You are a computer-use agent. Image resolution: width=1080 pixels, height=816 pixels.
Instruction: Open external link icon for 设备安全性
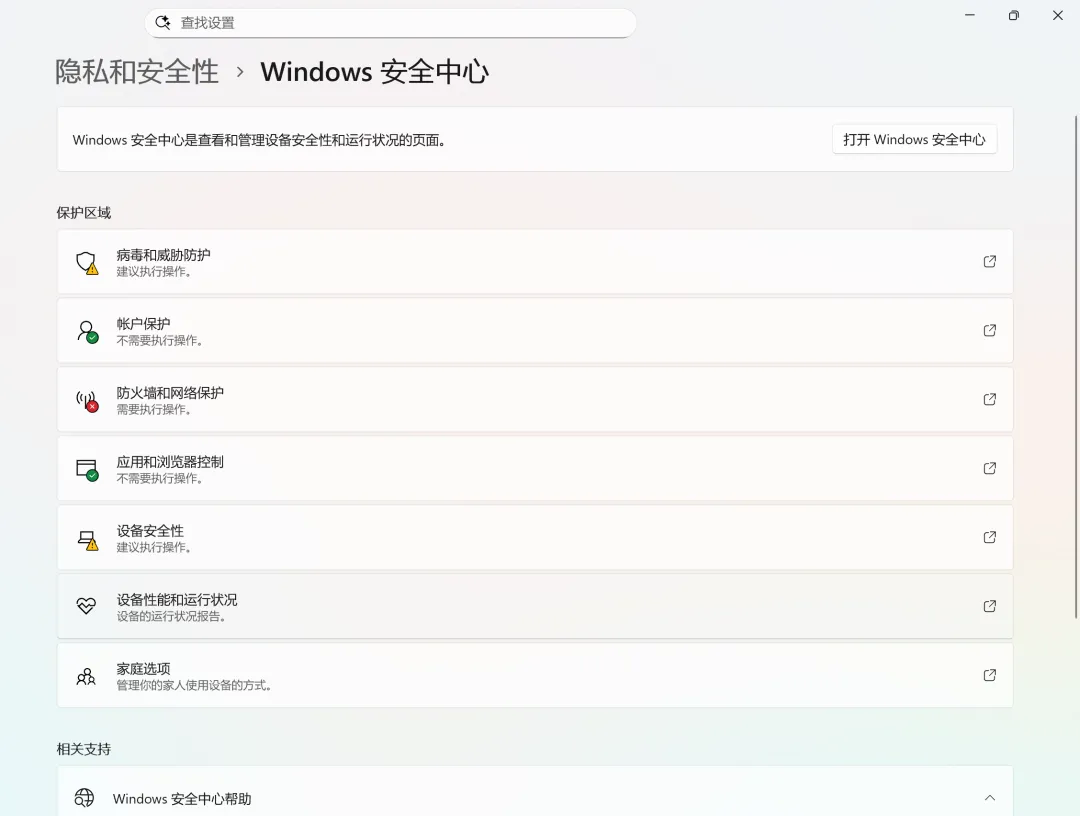(990, 537)
